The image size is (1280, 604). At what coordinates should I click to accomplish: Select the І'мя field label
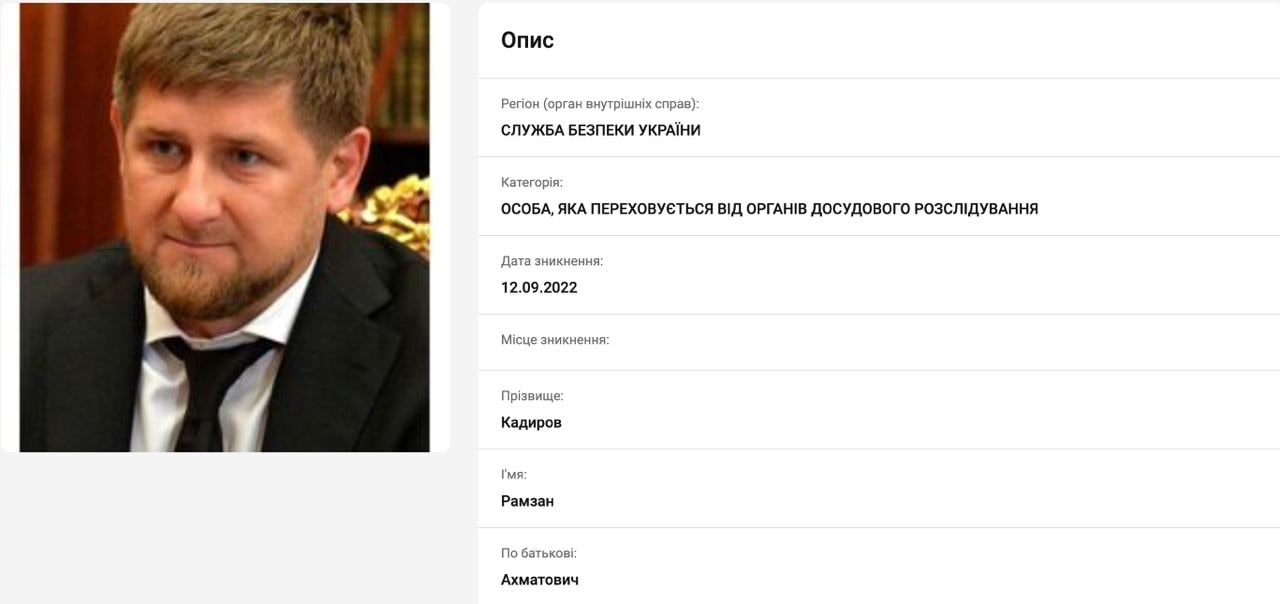[514, 475]
